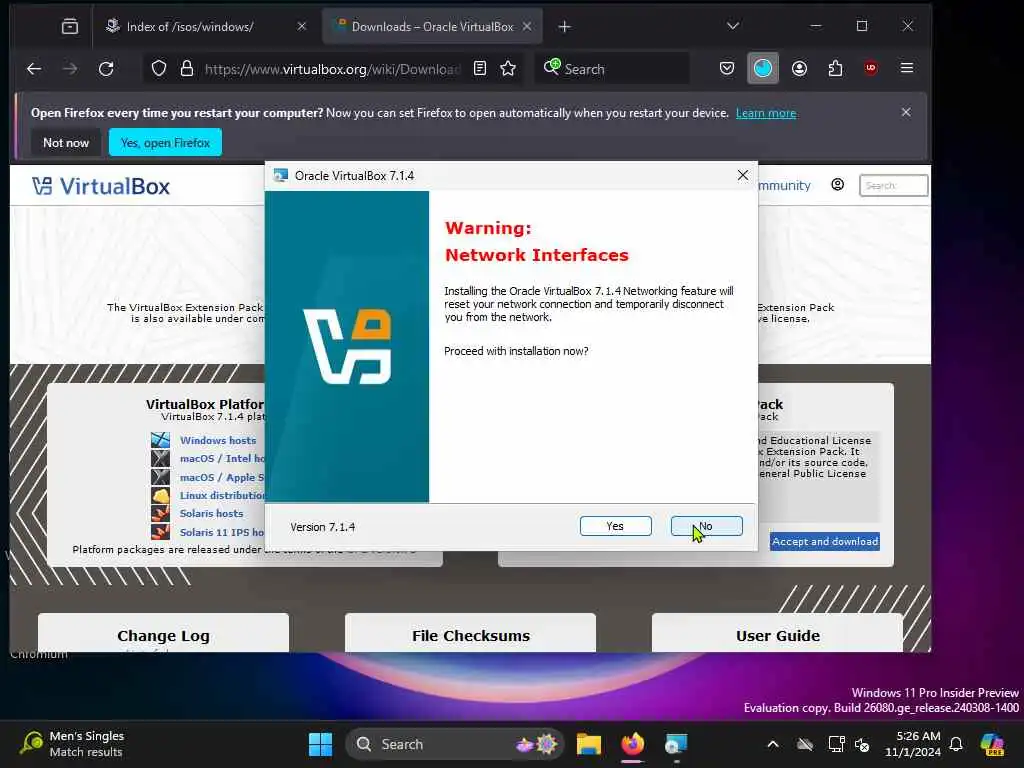This screenshot has width=1024, height=768.
Task: Open the tracking protection shield icon
Action: pos(159,69)
